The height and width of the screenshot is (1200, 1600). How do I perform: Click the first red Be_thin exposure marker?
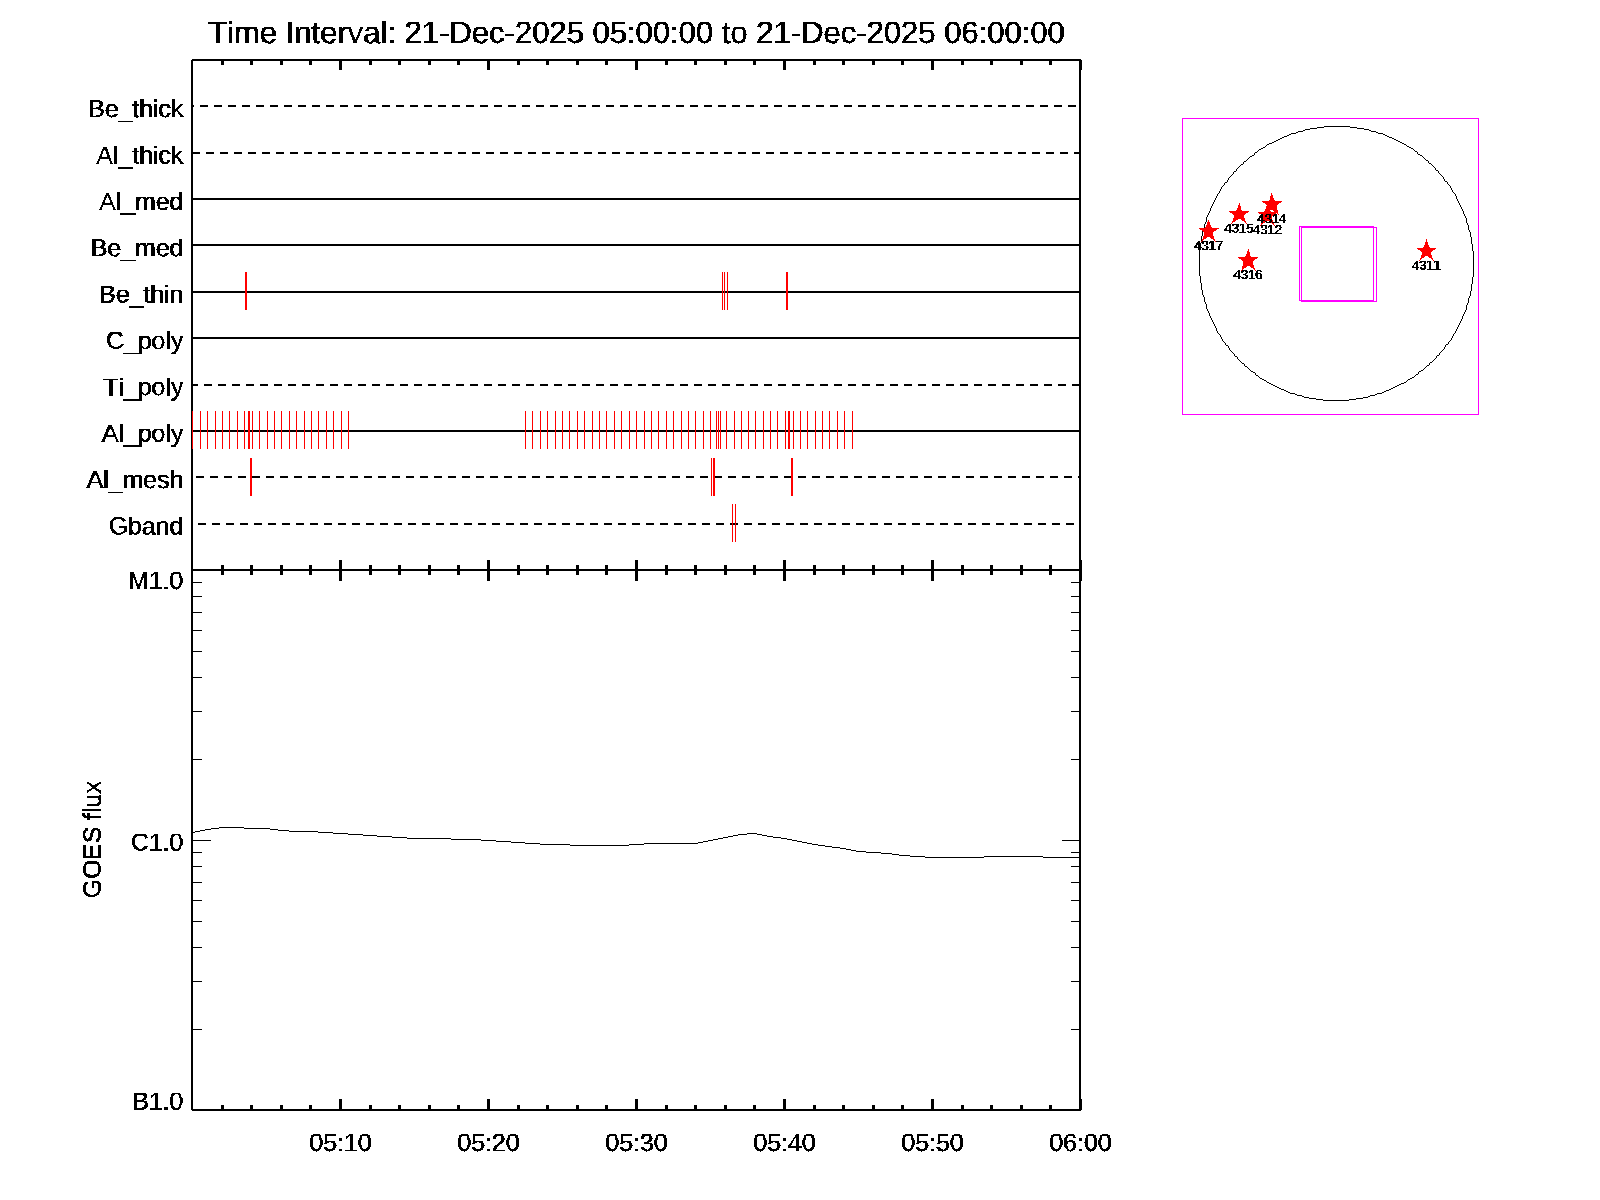pos(246,291)
